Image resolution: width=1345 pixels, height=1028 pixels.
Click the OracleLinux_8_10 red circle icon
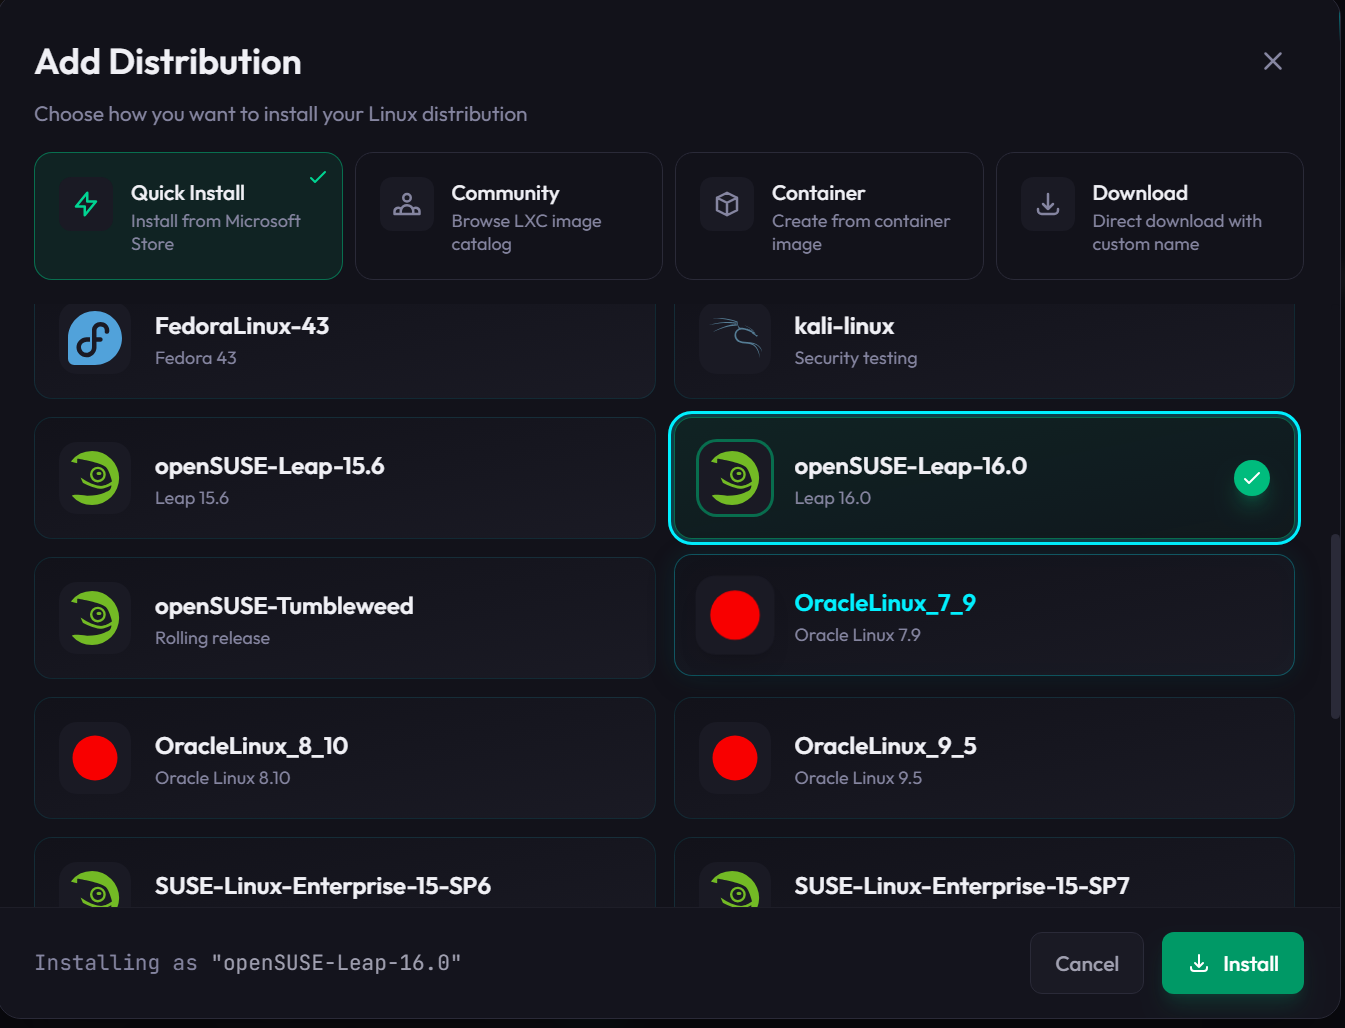(x=95, y=758)
